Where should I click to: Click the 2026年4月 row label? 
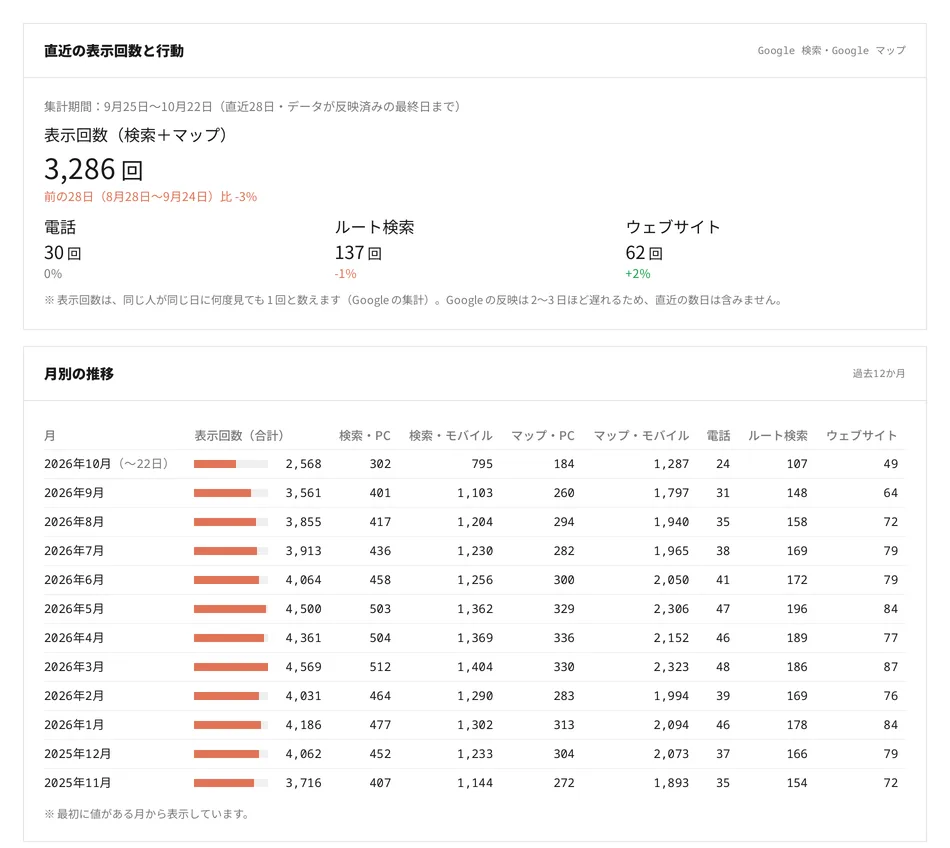point(74,638)
